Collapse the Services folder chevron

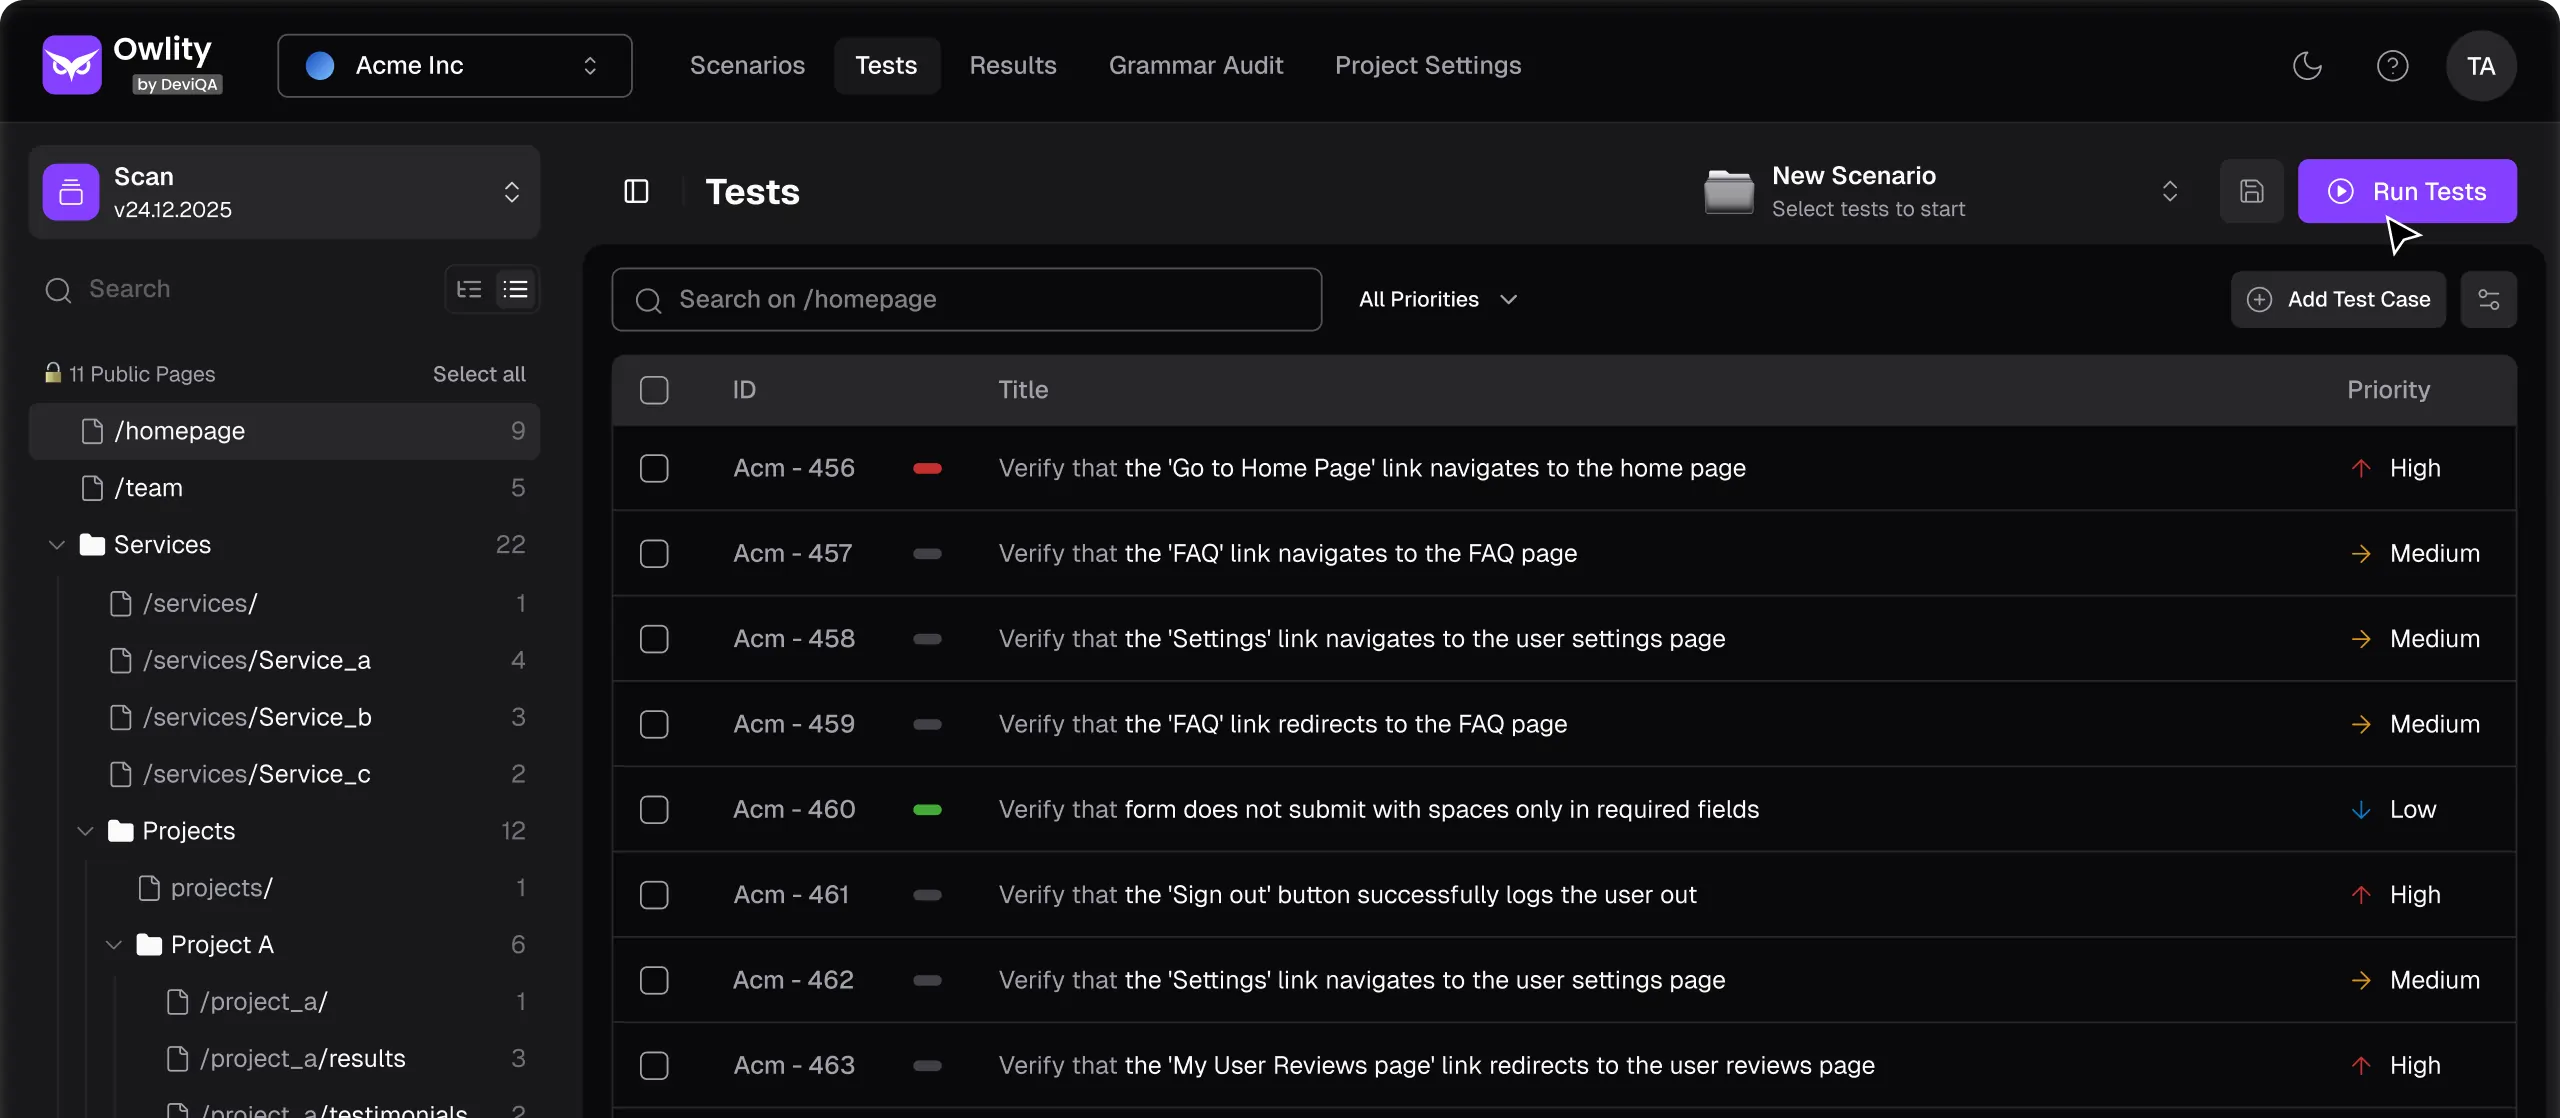(57, 545)
